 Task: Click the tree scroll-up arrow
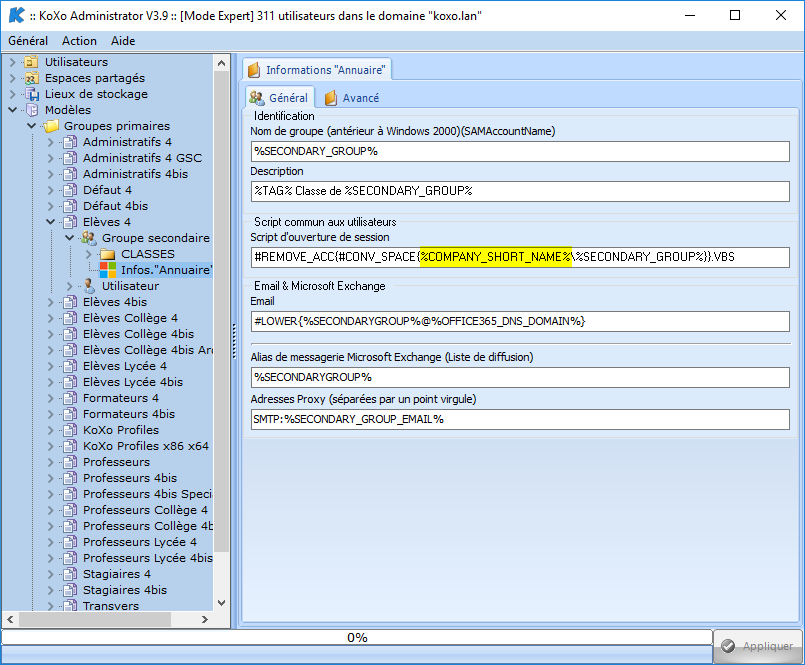click(221, 63)
